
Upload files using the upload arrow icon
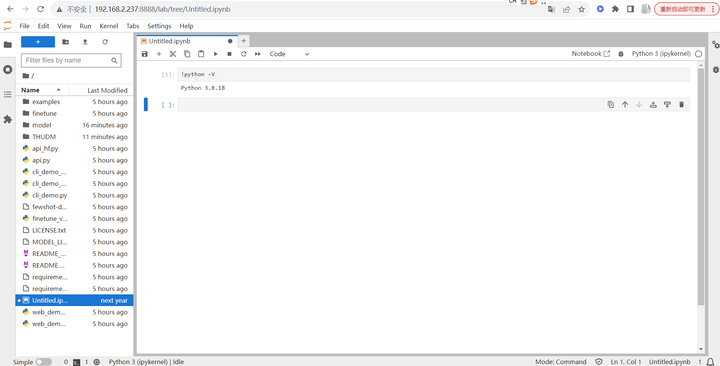pos(85,42)
